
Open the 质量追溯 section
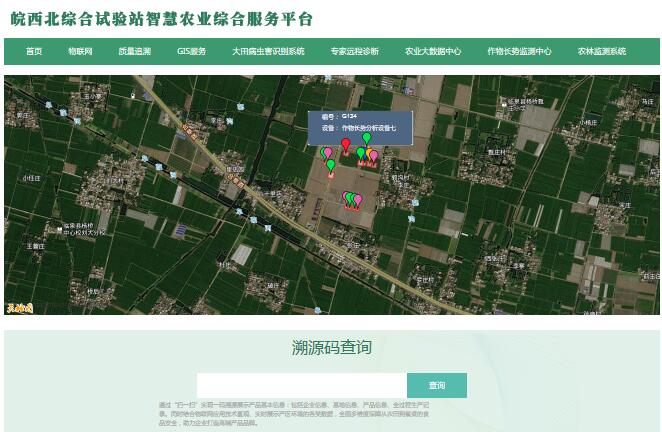click(x=134, y=51)
